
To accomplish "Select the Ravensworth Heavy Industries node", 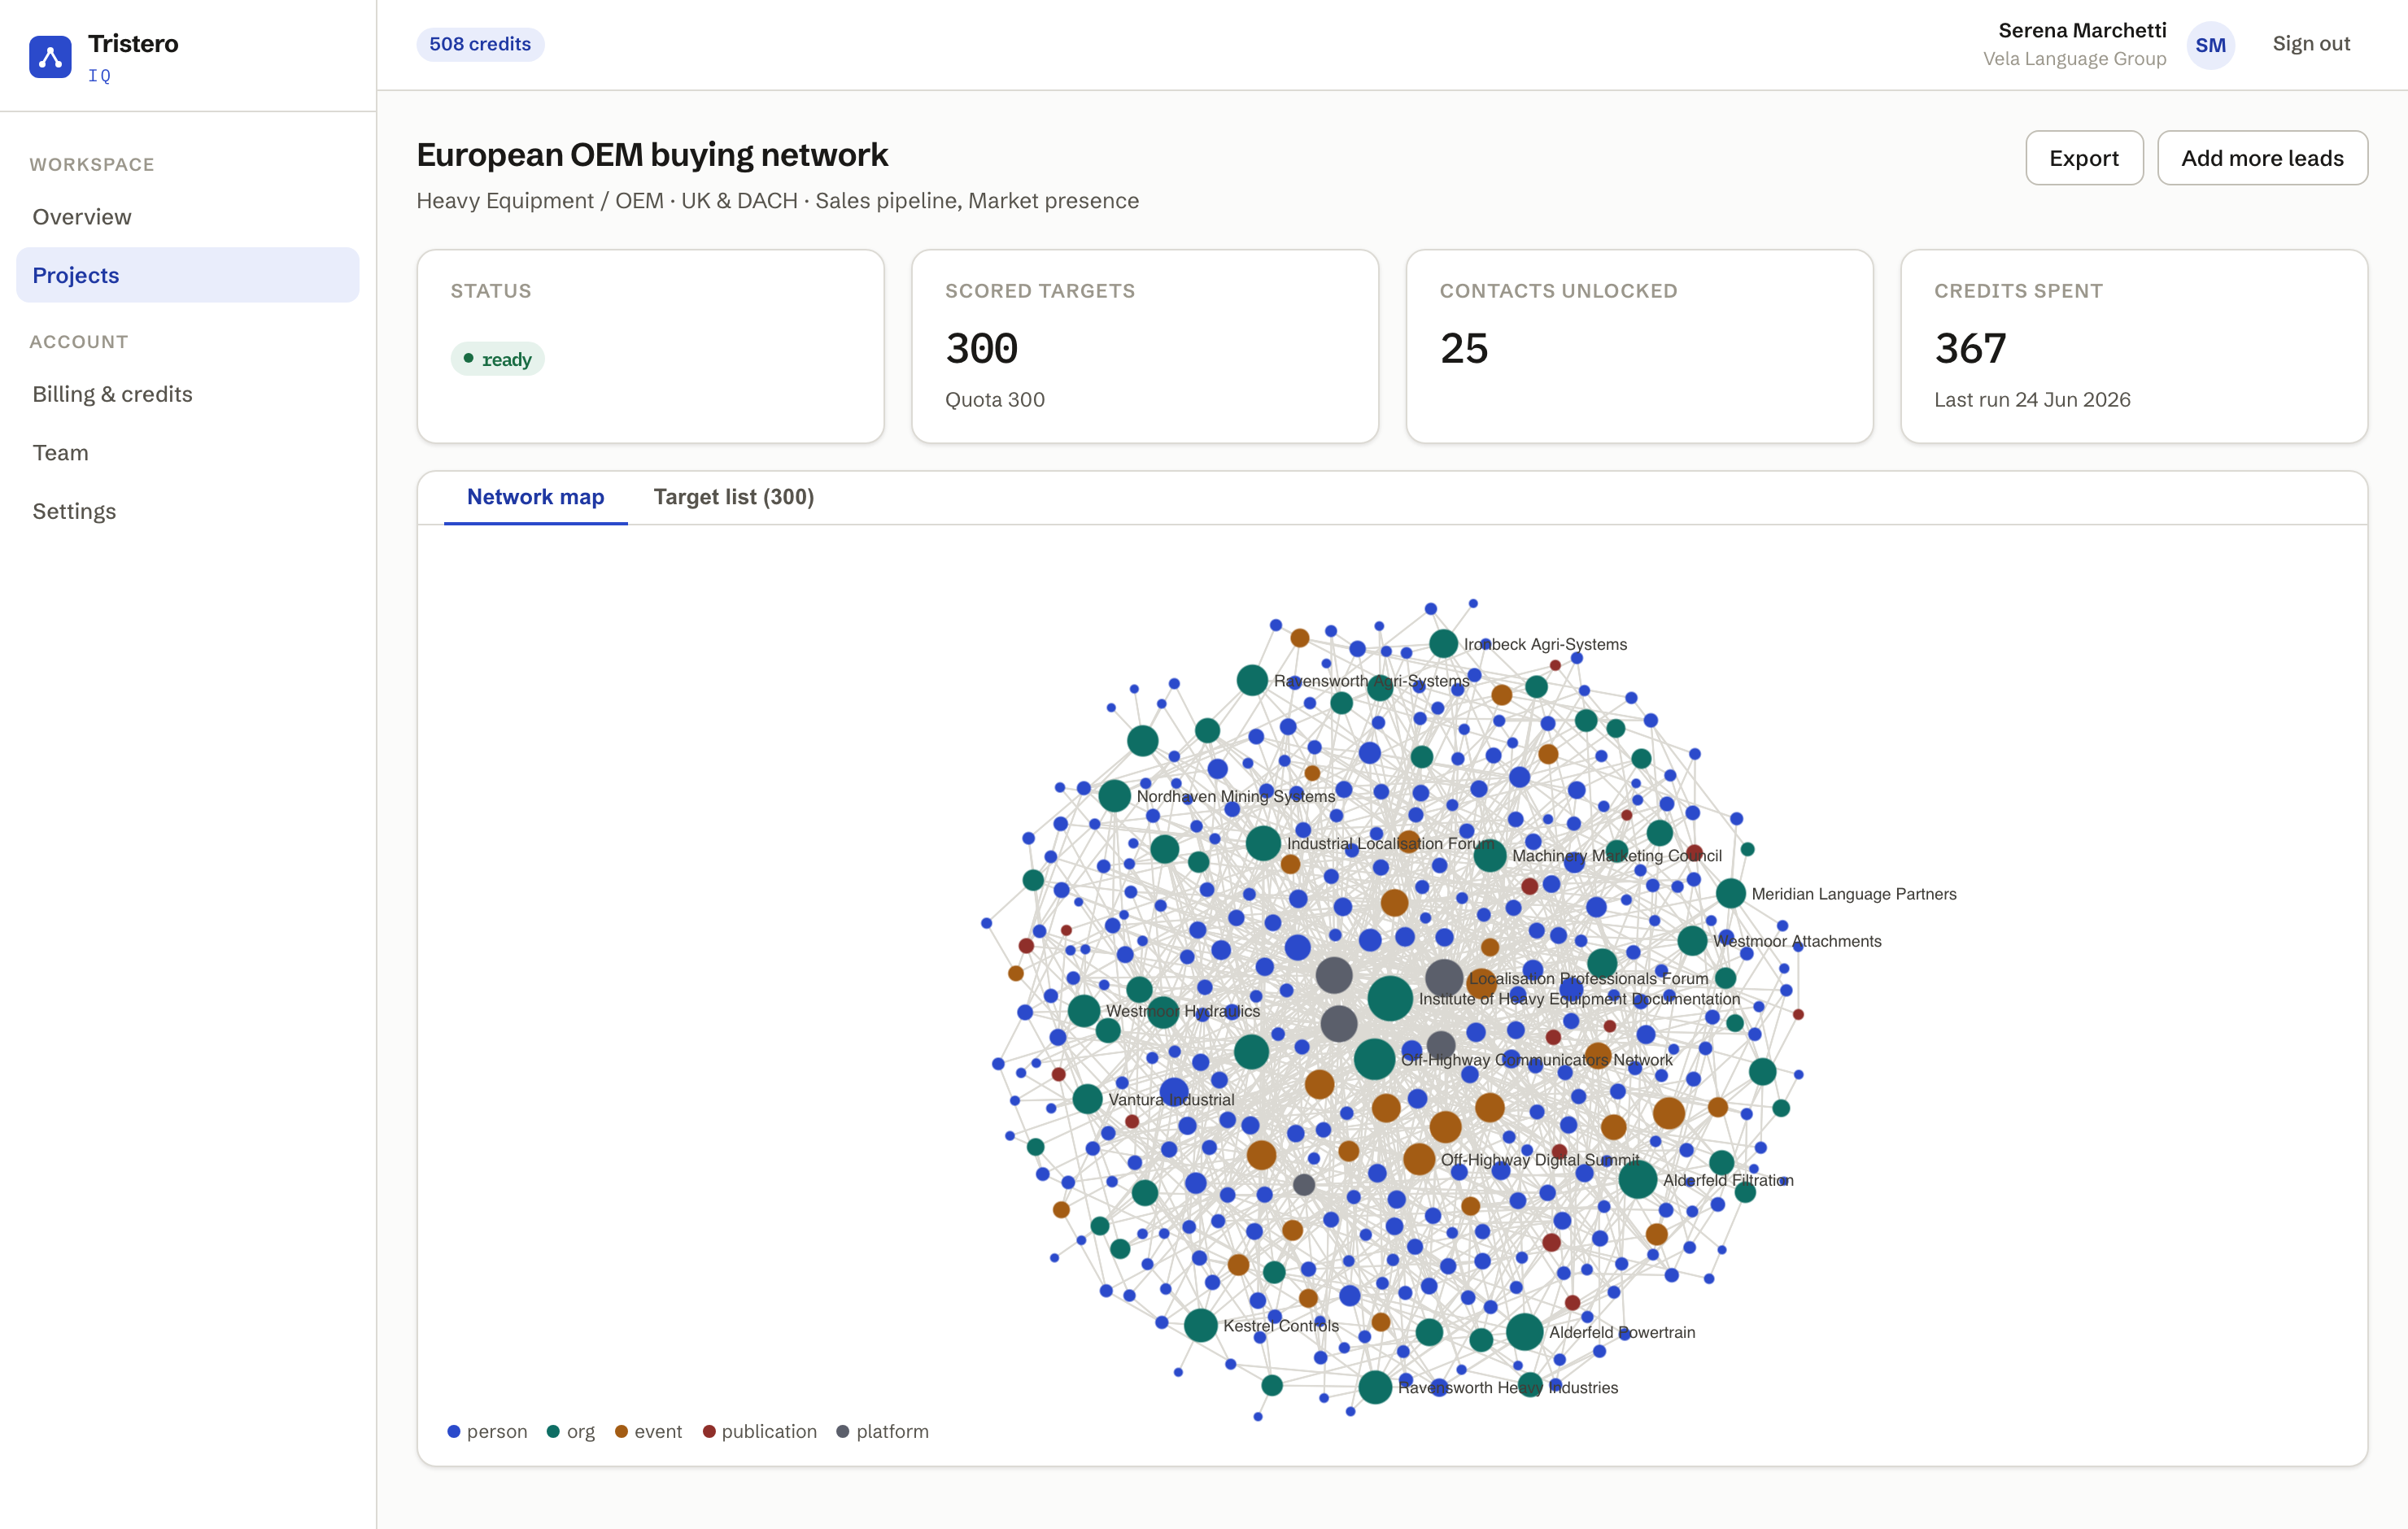I will tap(1375, 1387).
